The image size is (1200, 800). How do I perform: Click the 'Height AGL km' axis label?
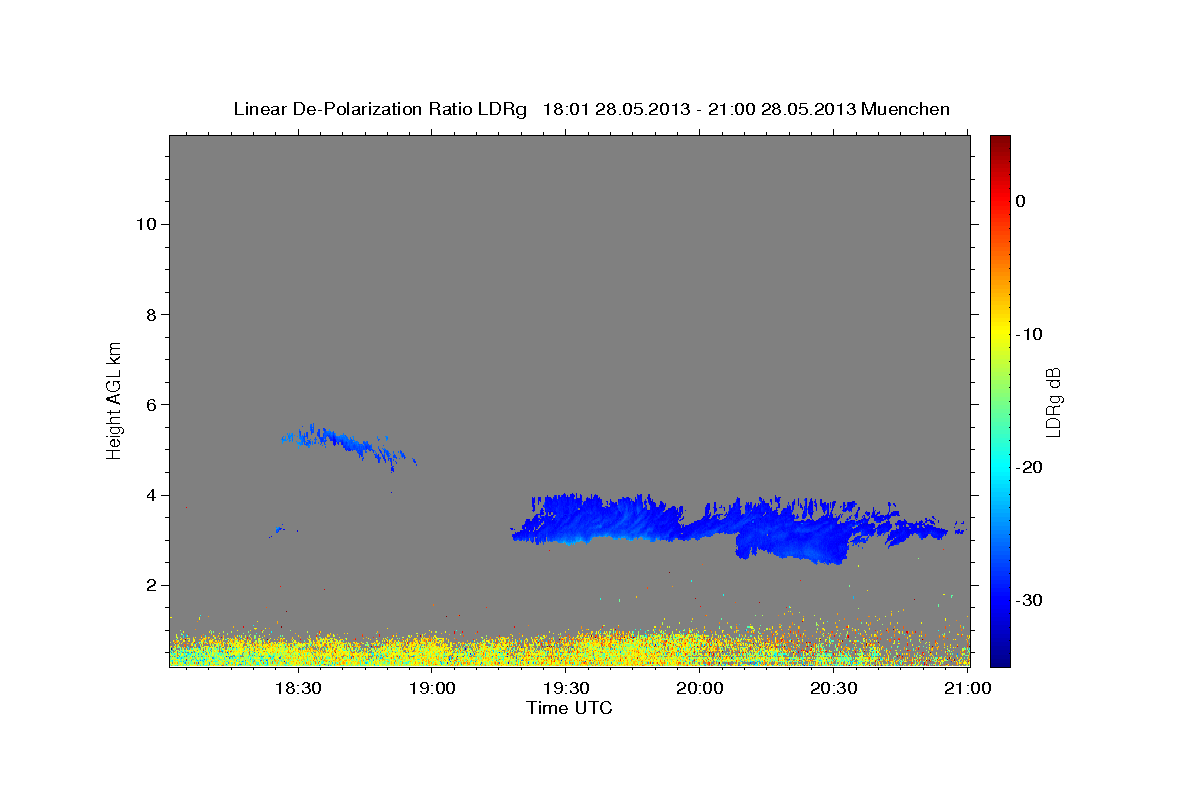(114, 400)
